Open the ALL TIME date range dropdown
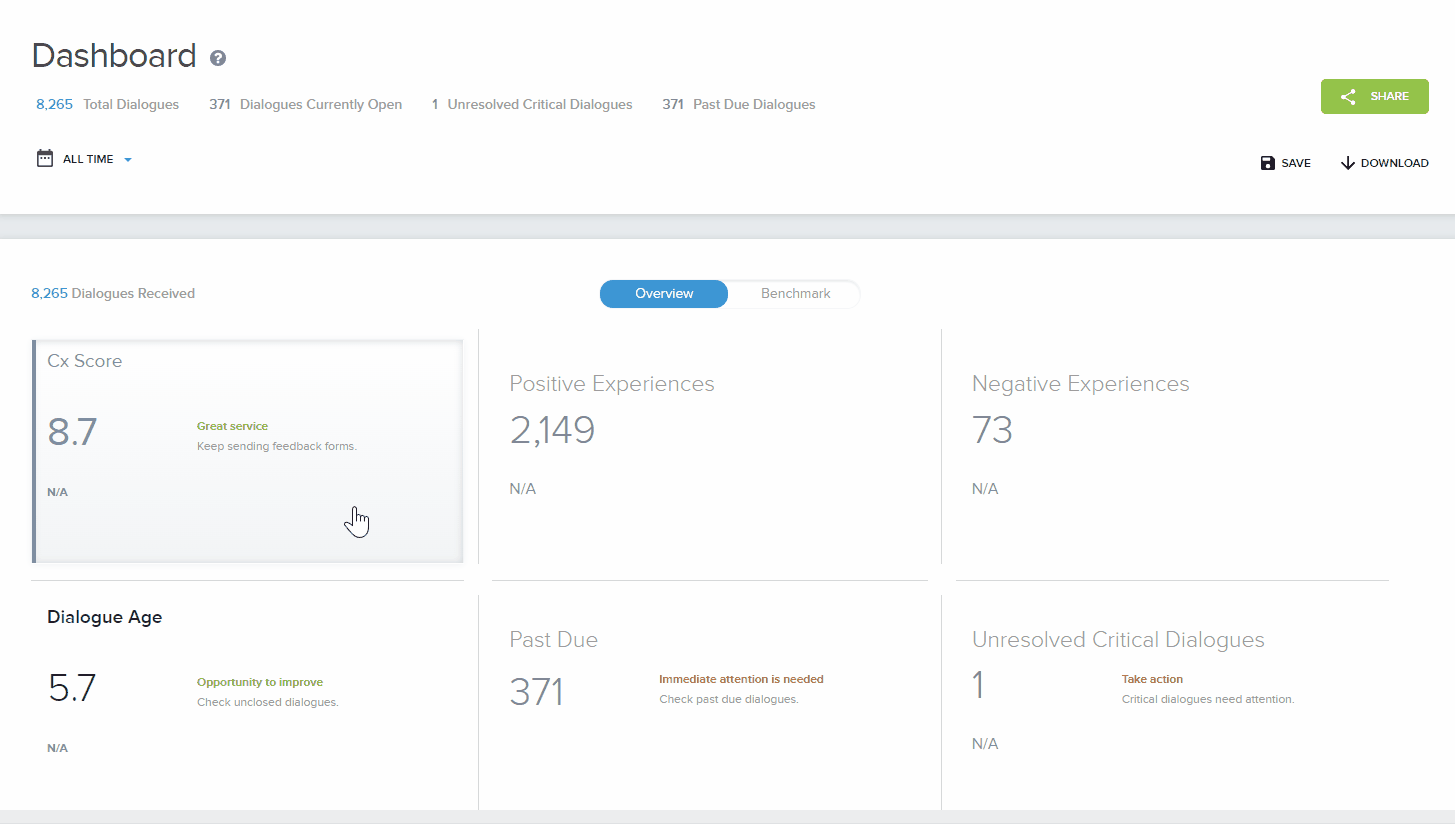The height and width of the screenshot is (824, 1455). (90, 158)
